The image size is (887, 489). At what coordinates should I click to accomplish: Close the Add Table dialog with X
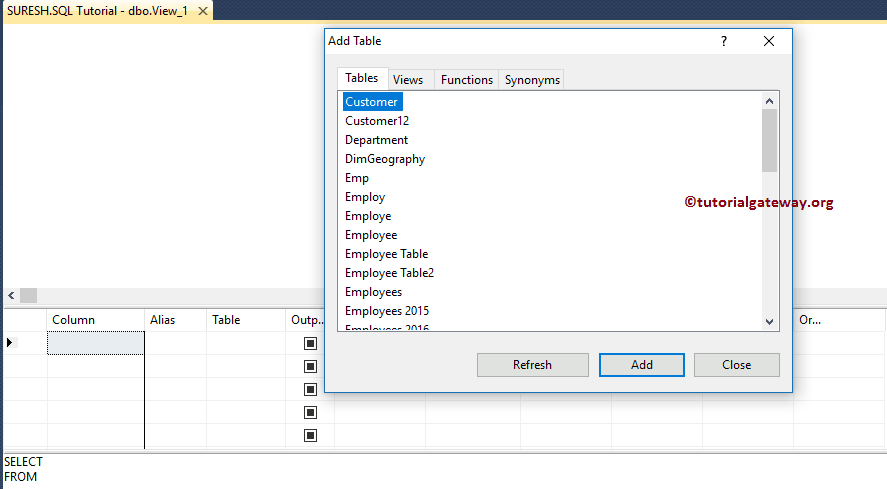click(769, 41)
